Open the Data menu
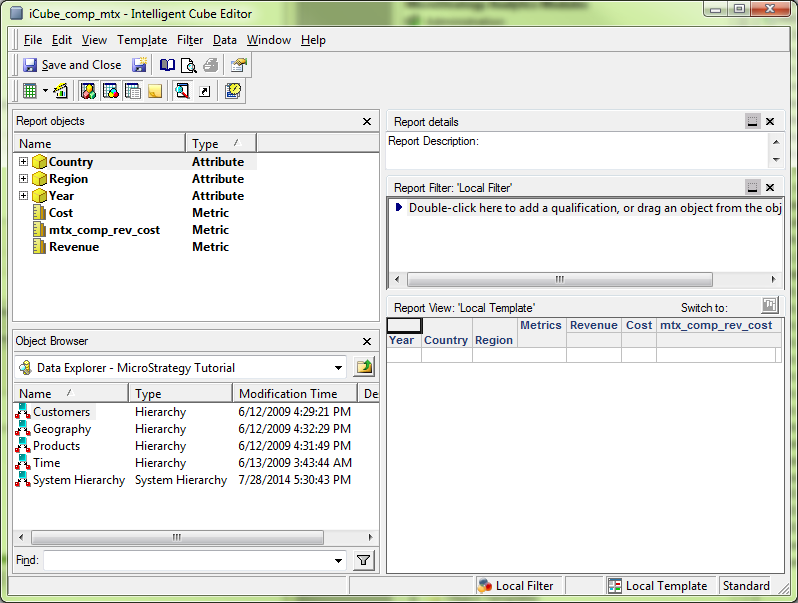This screenshot has height=603, width=798. (x=225, y=40)
